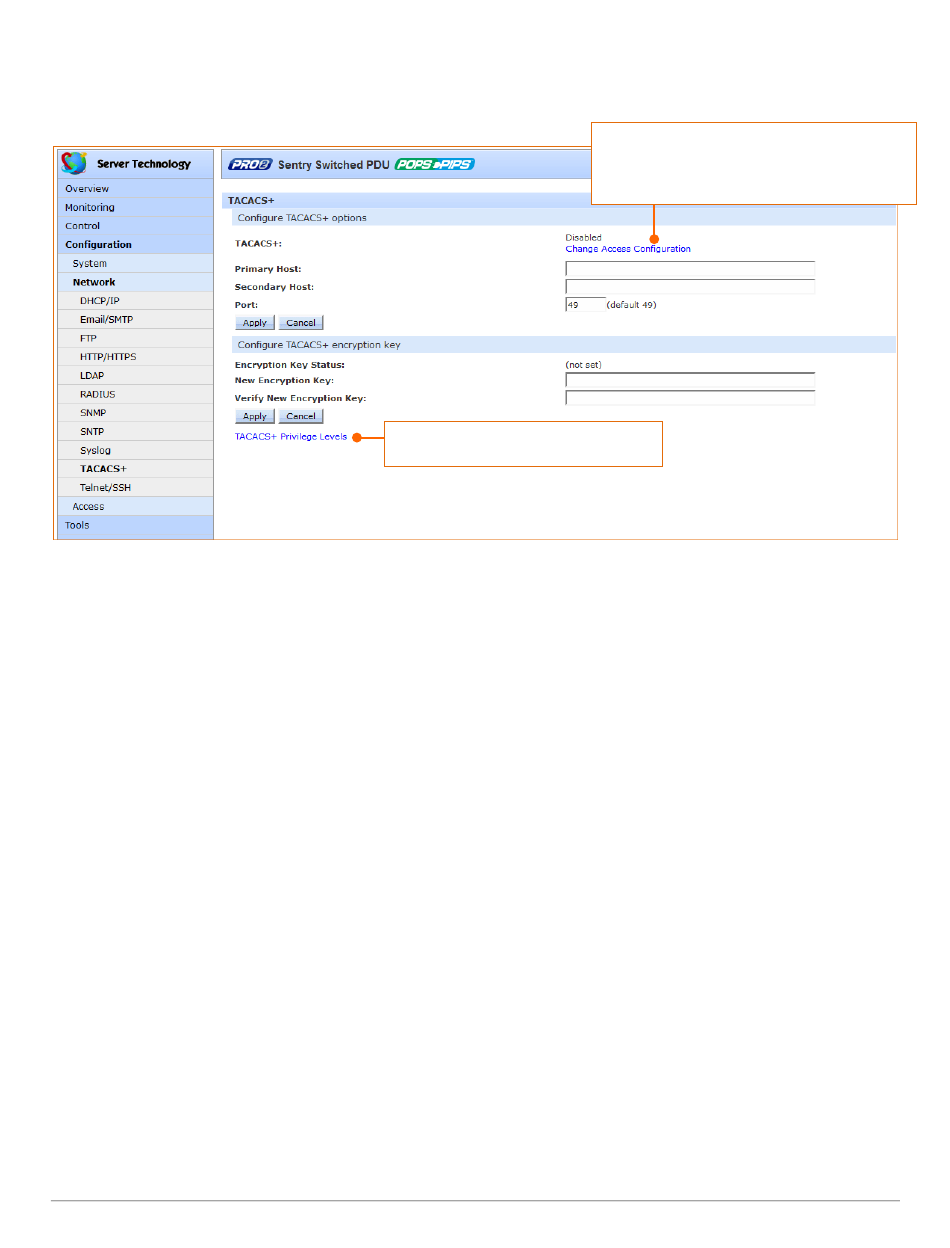The height and width of the screenshot is (1248, 950).
Task: Open the TACACS+ Privilege Levels link
Action: [x=290, y=437]
